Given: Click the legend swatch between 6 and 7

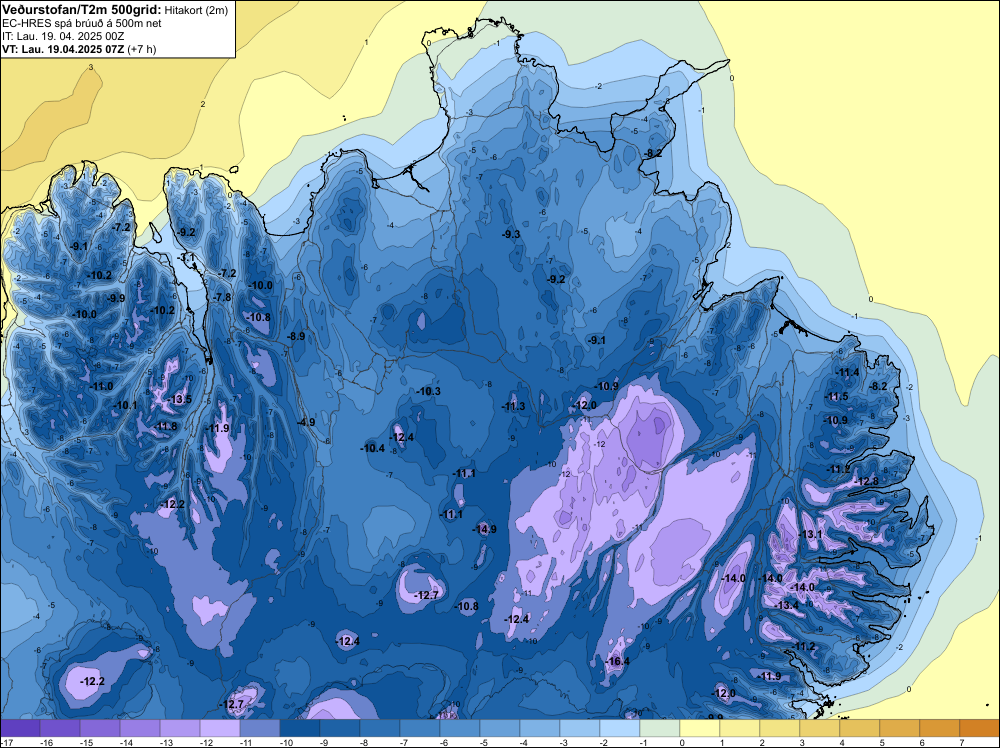Looking at the screenshot, I should (x=940, y=728).
